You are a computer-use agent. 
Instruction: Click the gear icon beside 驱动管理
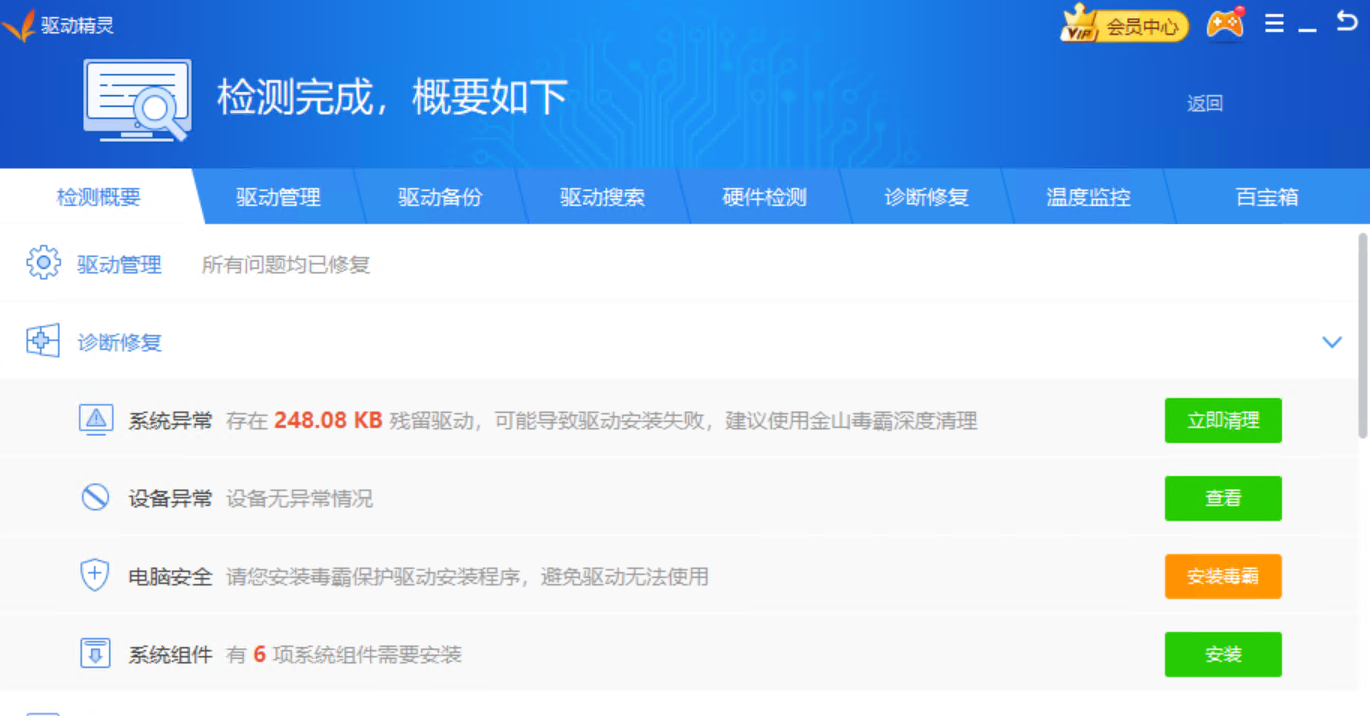click(x=44, y=264)
